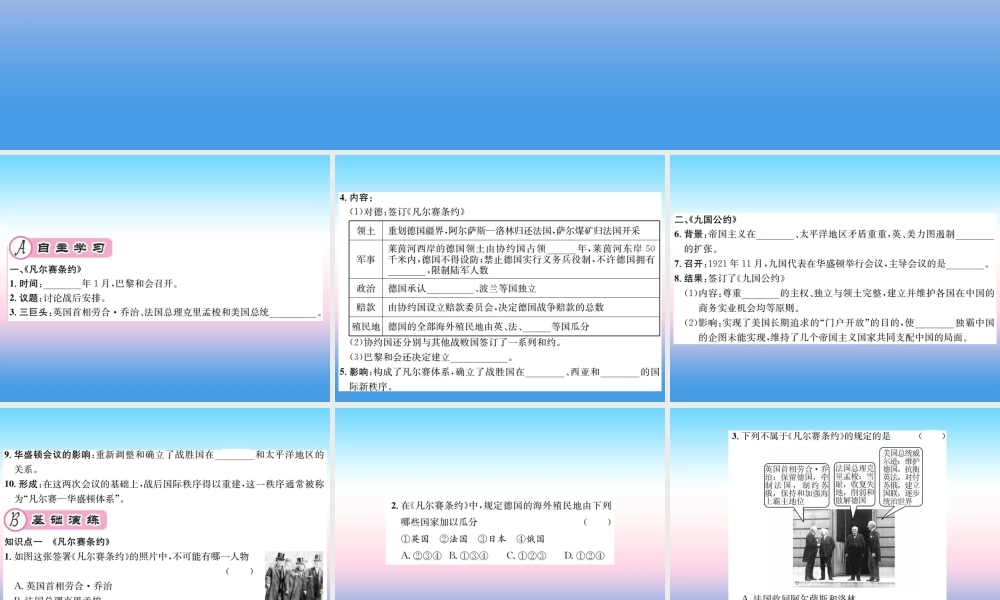Click the A 自主学习 heading badge
The width and height of the screenshot is (1000, 600).
61,247
